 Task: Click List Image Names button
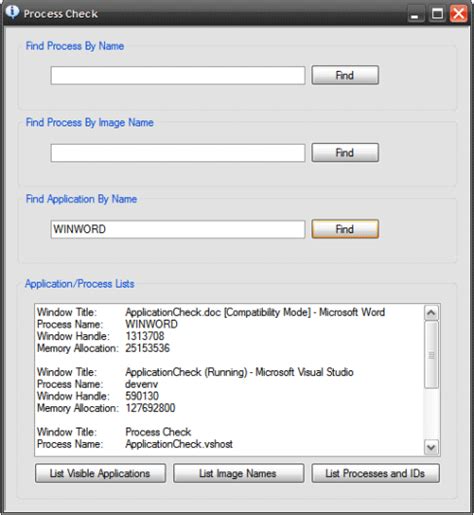[x=238, y=473]
